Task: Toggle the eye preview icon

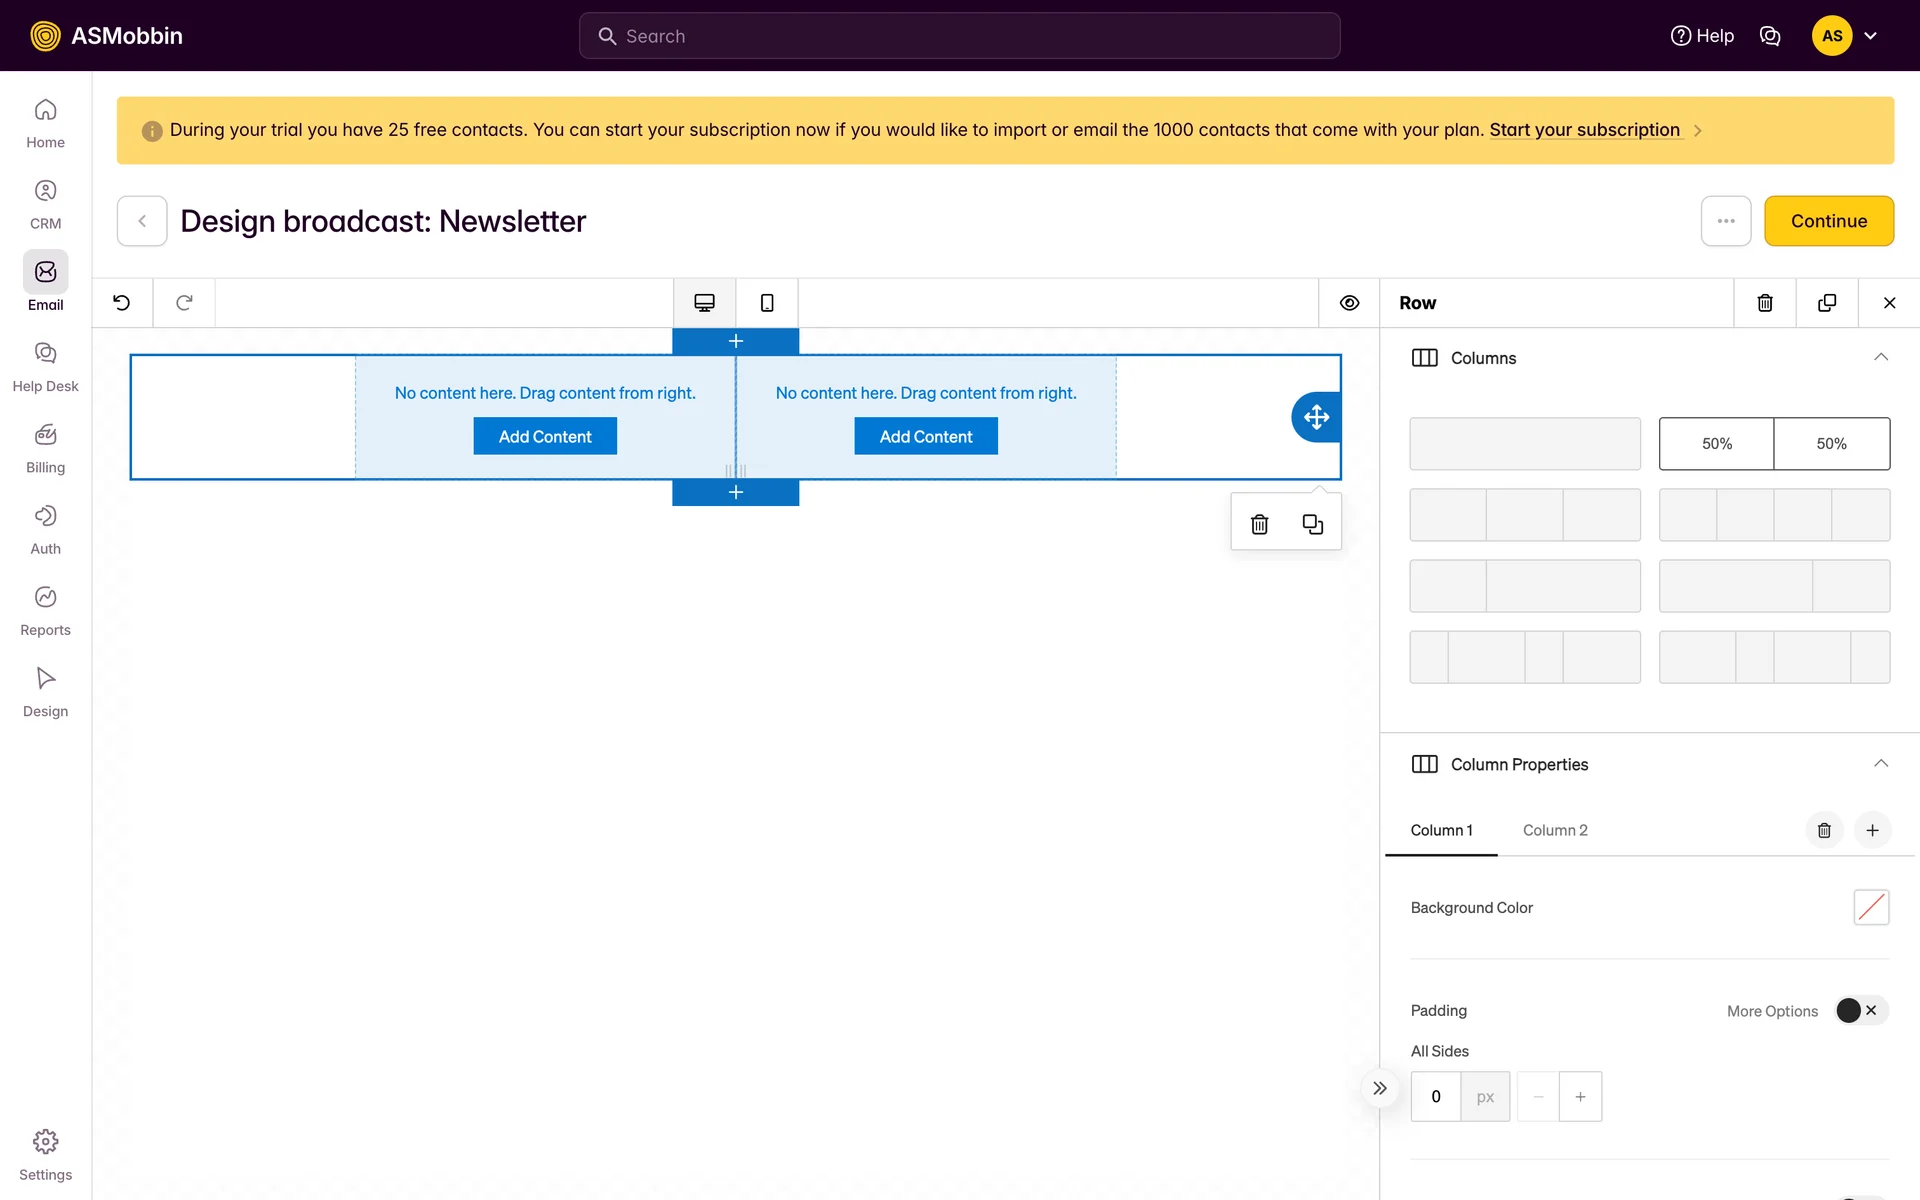Action: [1349, 303]
